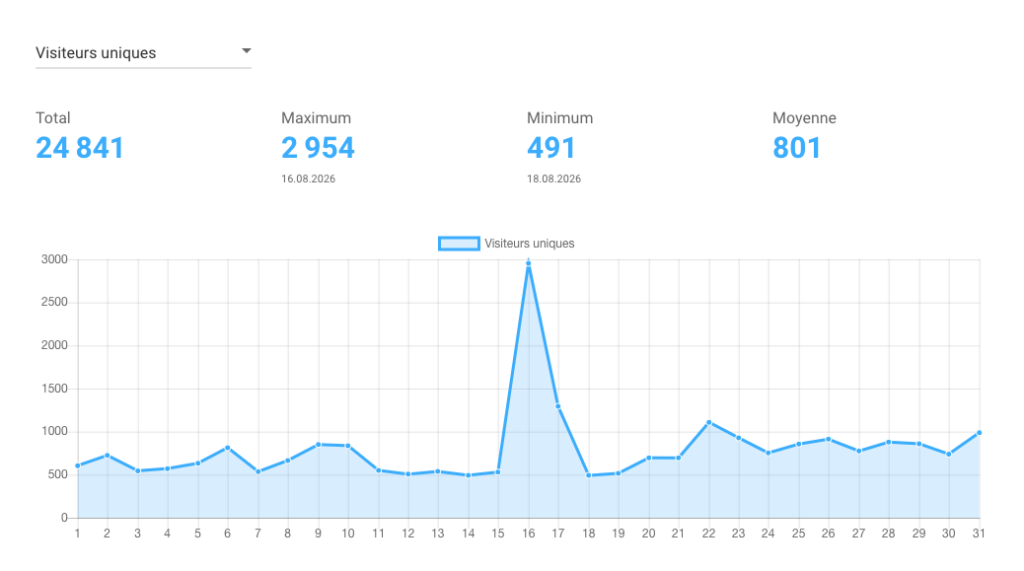Click the data point for day 1
Screen dimensions: 1024x571
[78, 466]
